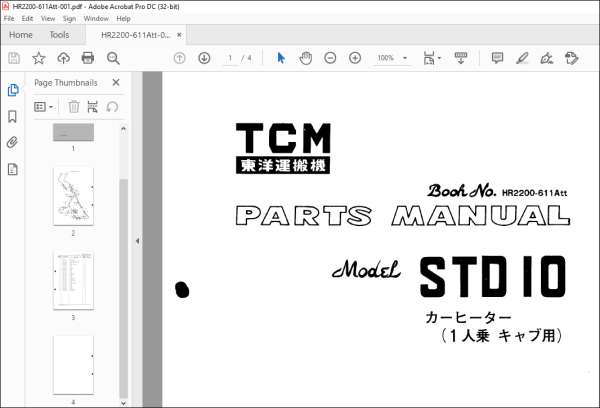Switch to the Tools tab

coord(59,35)
